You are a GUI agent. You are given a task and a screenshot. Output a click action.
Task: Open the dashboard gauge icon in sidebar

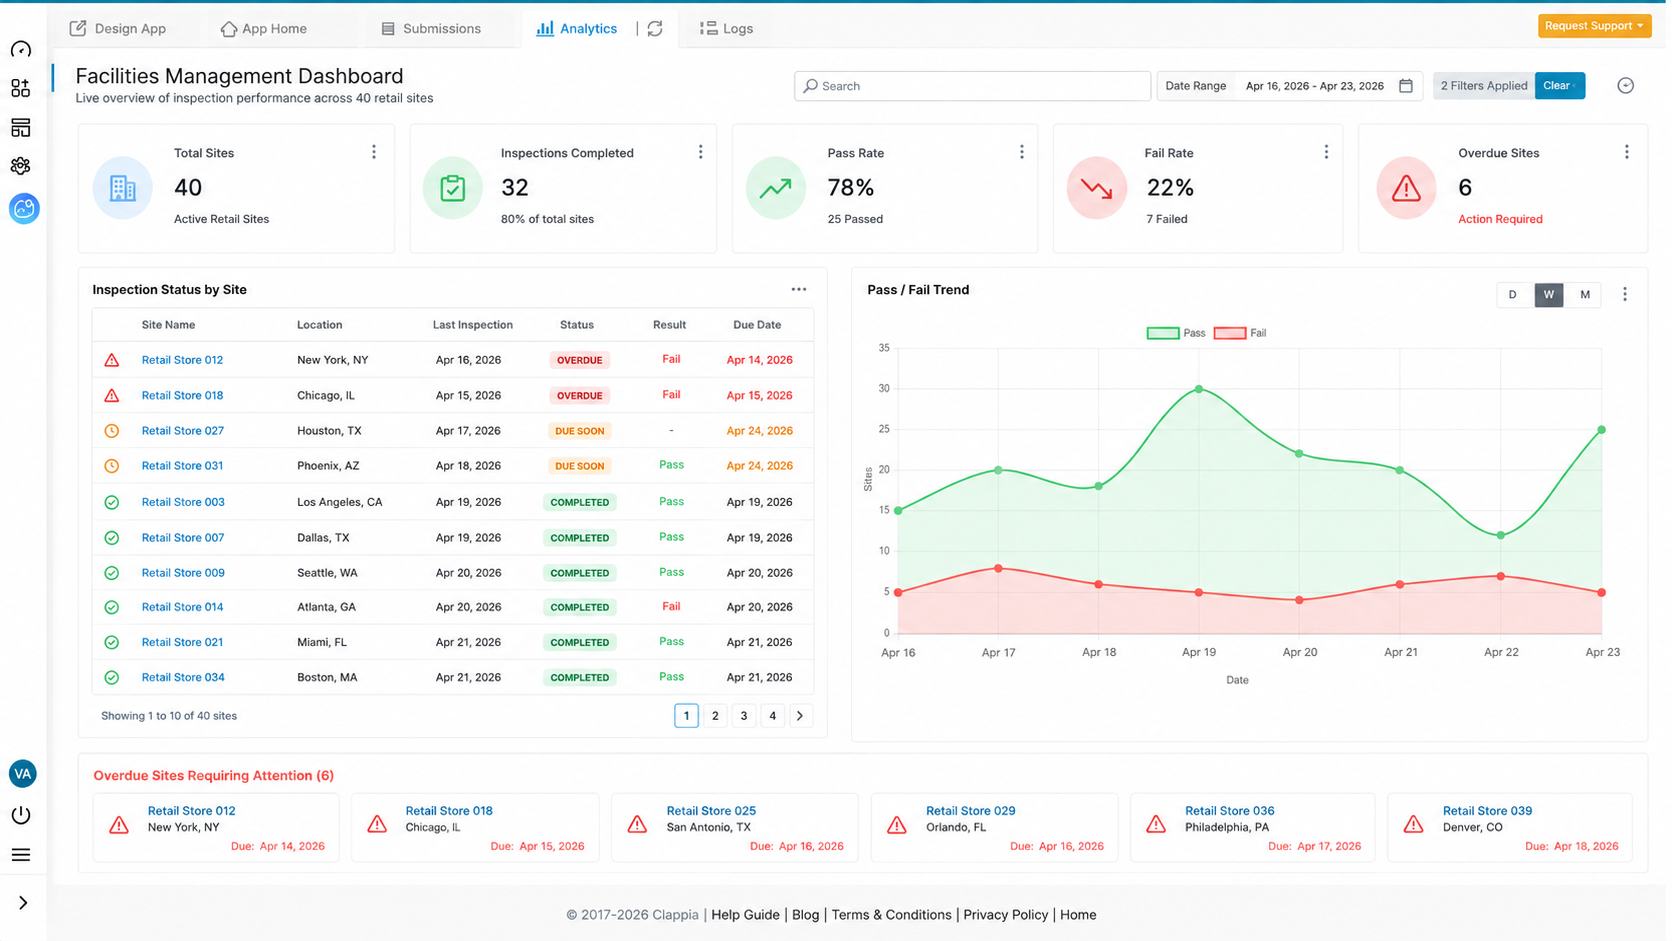[20, 49]
